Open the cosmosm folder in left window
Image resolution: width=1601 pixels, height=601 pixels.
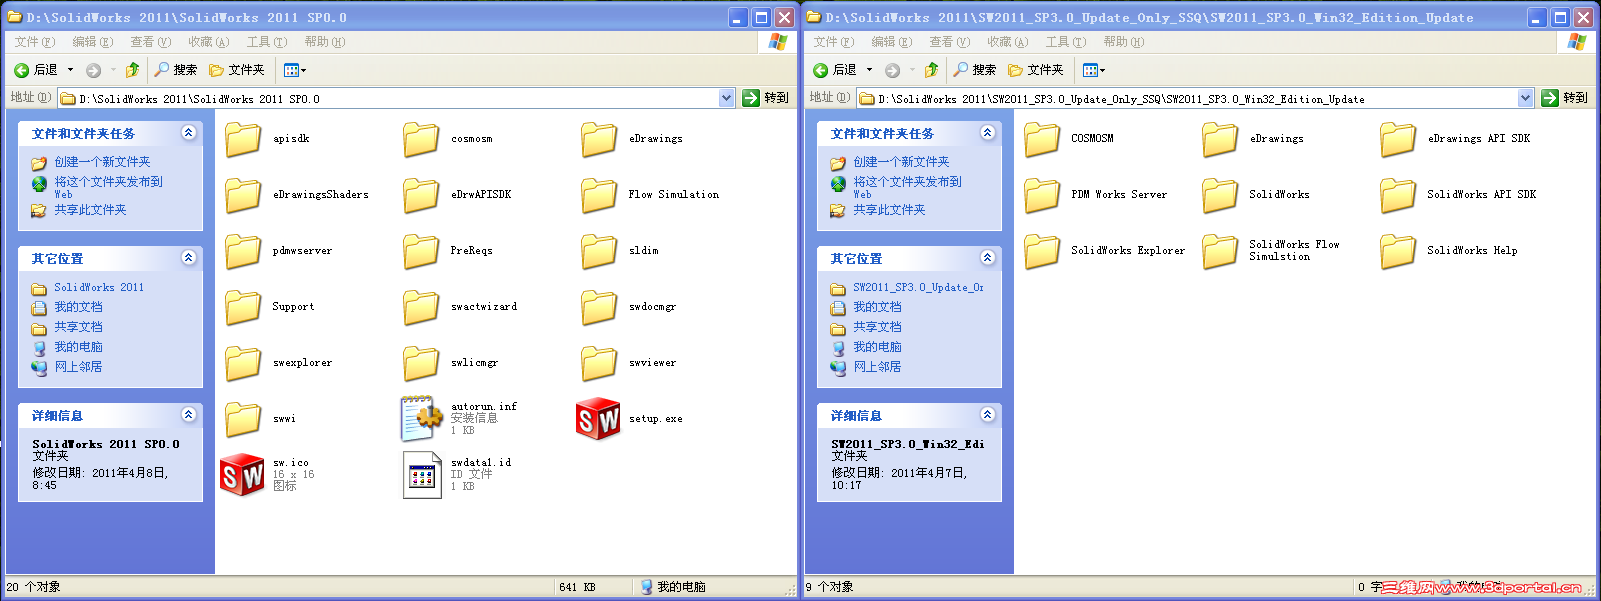[421, 139]
